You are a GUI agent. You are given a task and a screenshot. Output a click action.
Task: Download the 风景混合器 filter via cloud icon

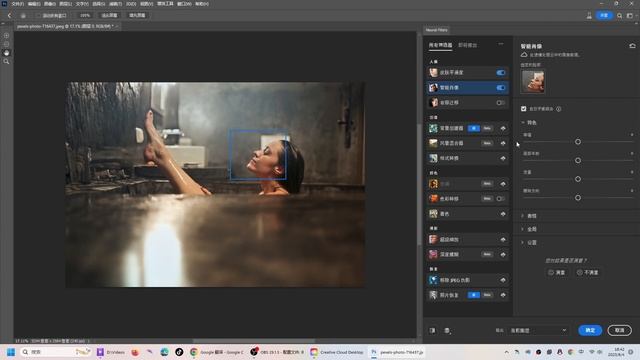pos(503,143)
